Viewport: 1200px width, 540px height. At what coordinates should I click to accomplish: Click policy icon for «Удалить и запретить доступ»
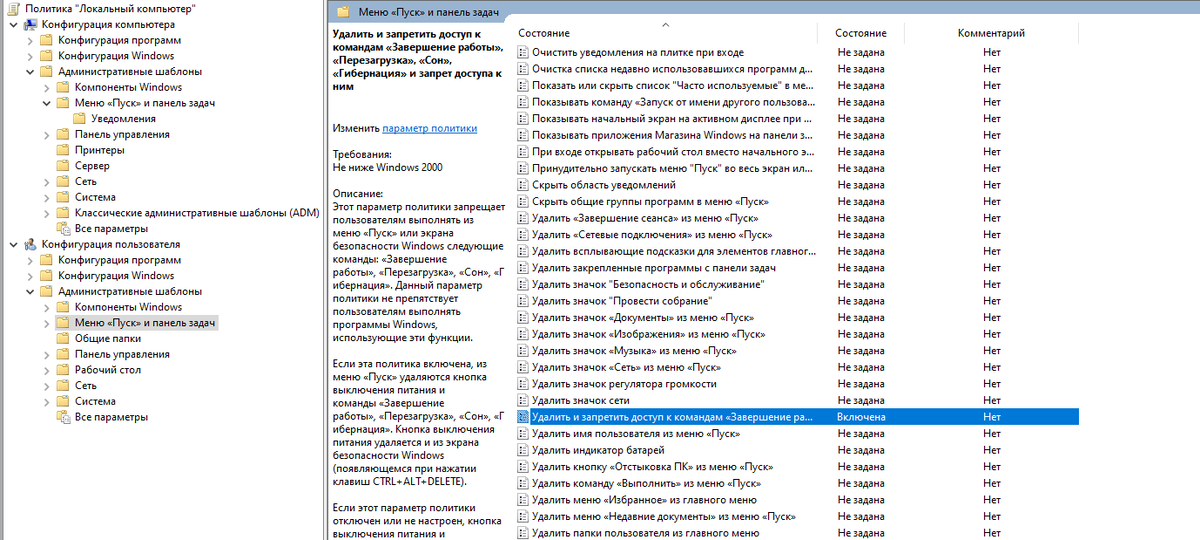pos(522,417)
